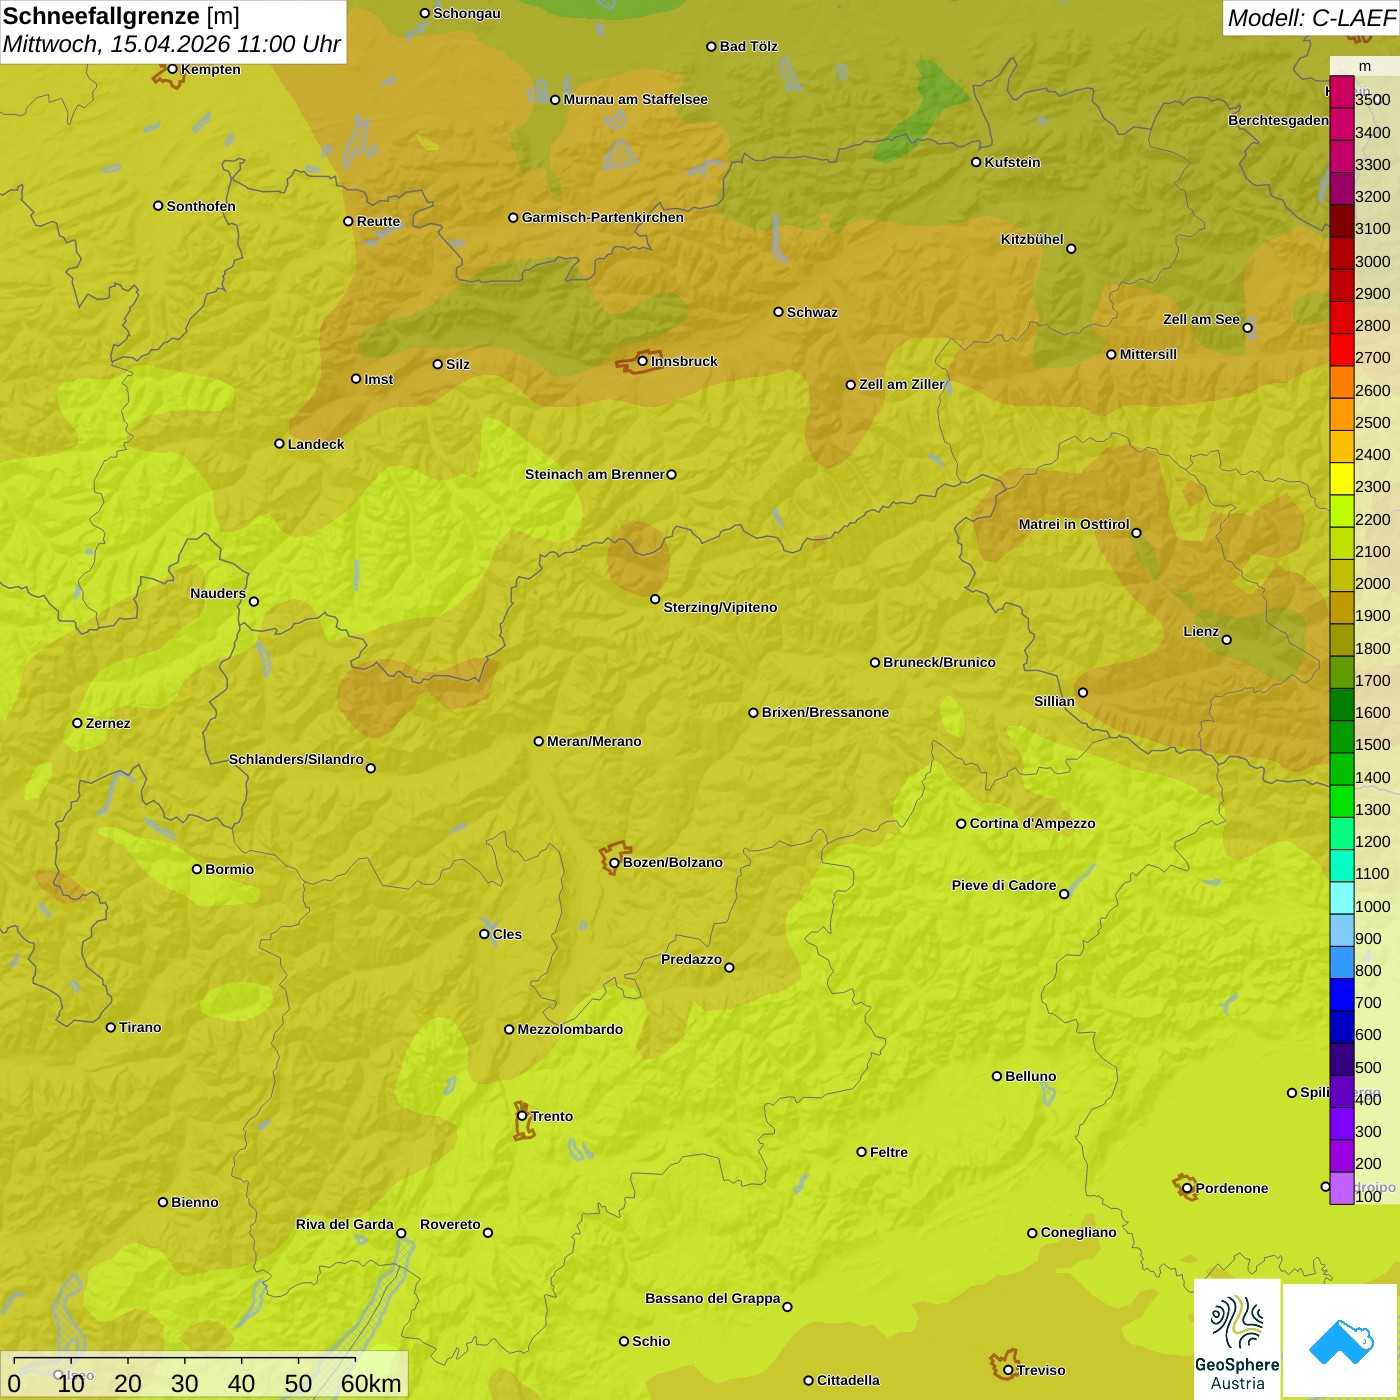Select the Innsbruck city marker dot
Screen dimensions: 1400x1400
pos(643,361)
